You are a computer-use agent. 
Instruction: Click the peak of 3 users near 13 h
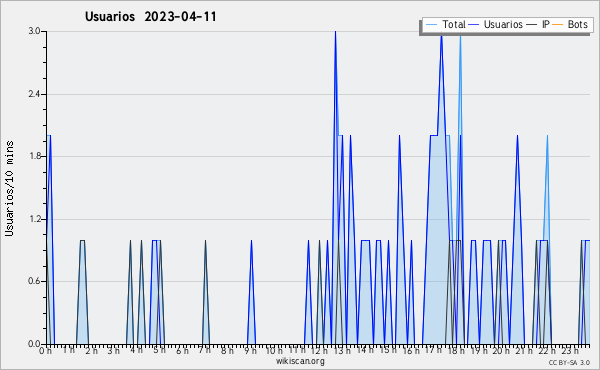336,32
